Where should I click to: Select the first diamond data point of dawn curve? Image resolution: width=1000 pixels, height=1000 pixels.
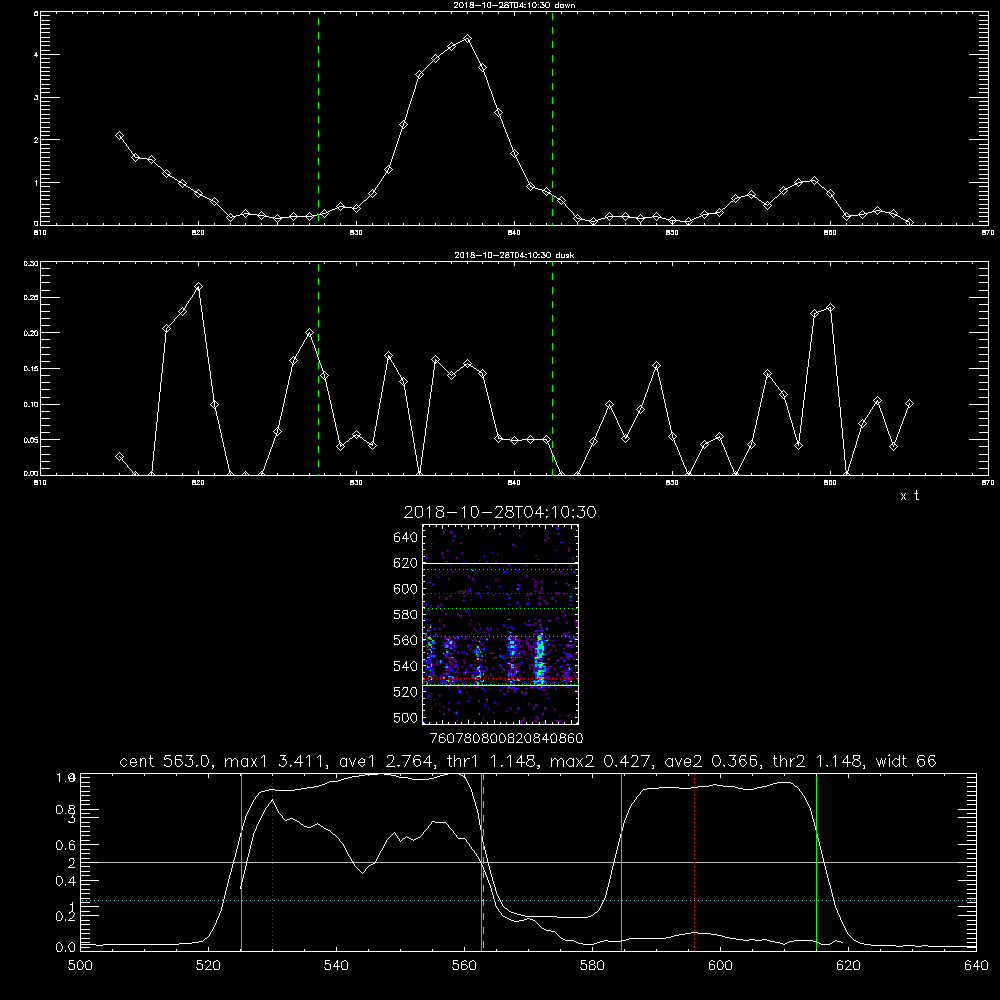[x=119, y=136]
